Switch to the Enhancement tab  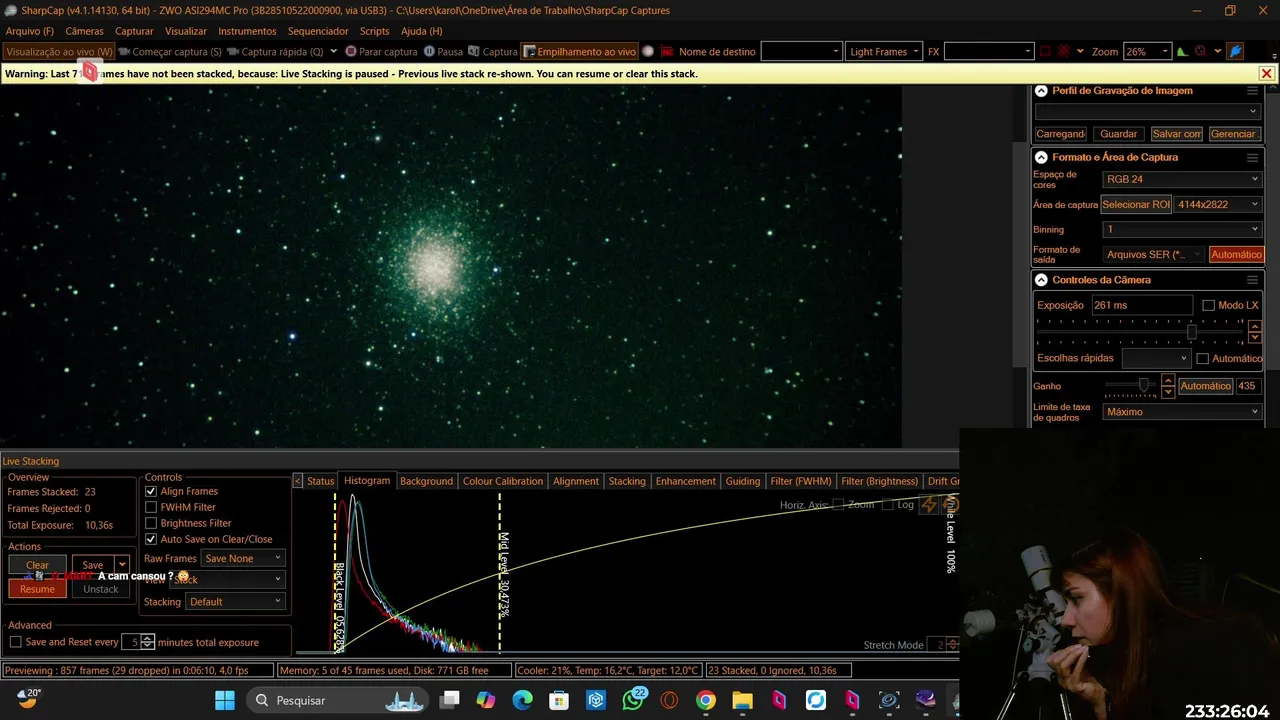pyautogui.click(x=685, y=481)
